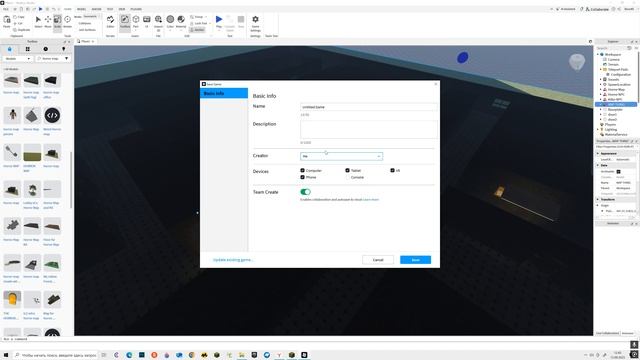Screen dimensions: 640x360
Task: Switch to PLUGINS ribbon tab
Action: point(136,9)
